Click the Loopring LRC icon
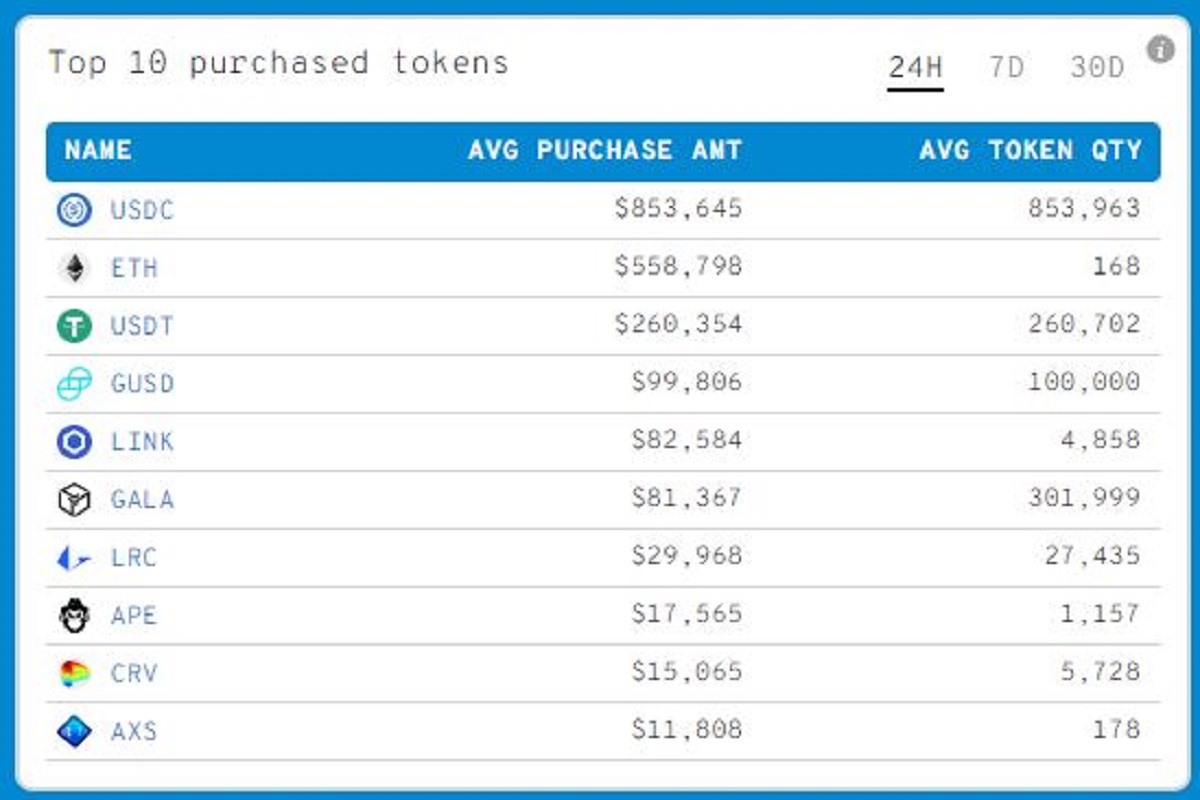The height and width of the screenshot is (800, 1200). coord(74,558)
